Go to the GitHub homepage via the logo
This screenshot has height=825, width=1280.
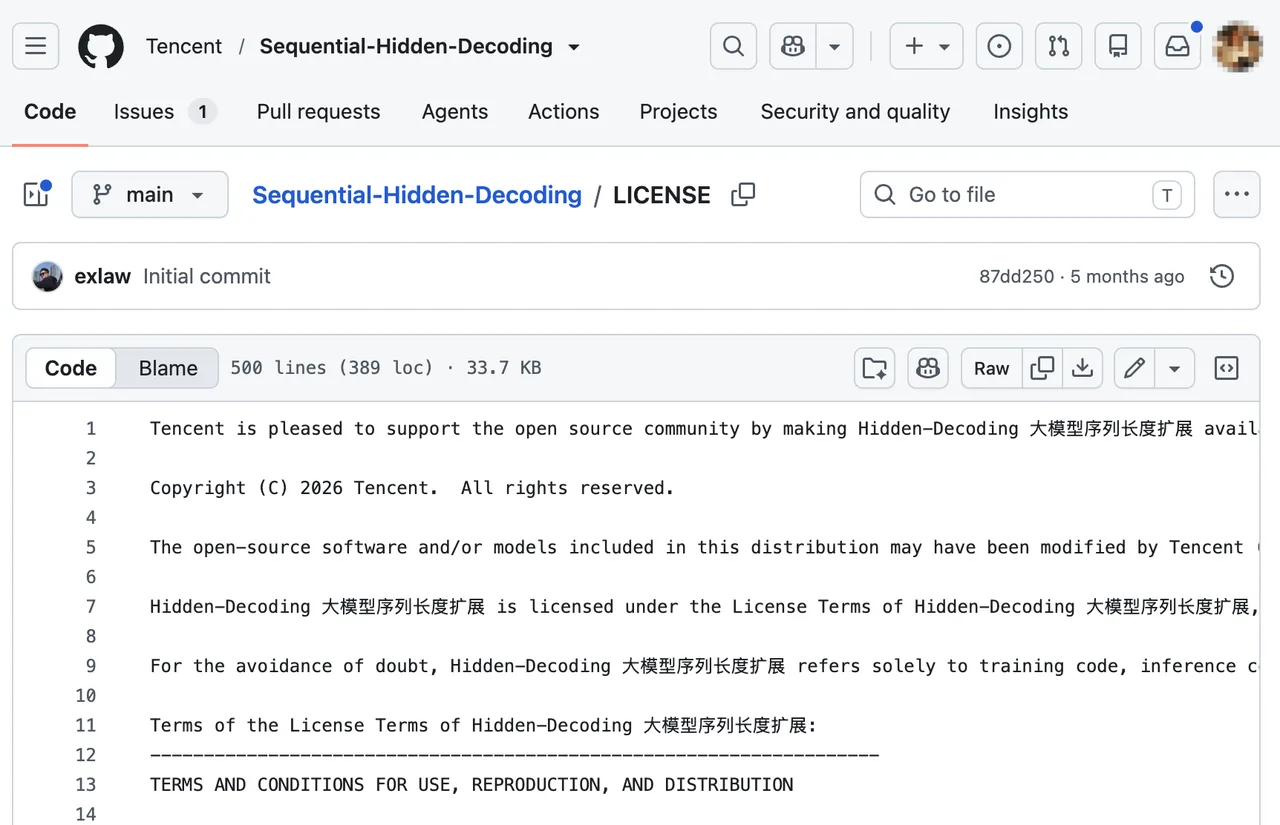tap(101, 46)
